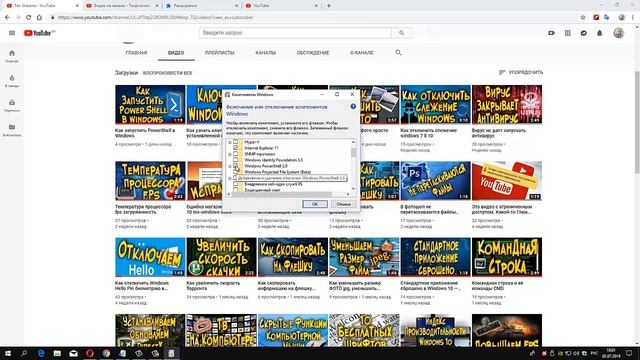
Task: Switch to the fourth YouTube browser tab
Action: click(281, 6)
